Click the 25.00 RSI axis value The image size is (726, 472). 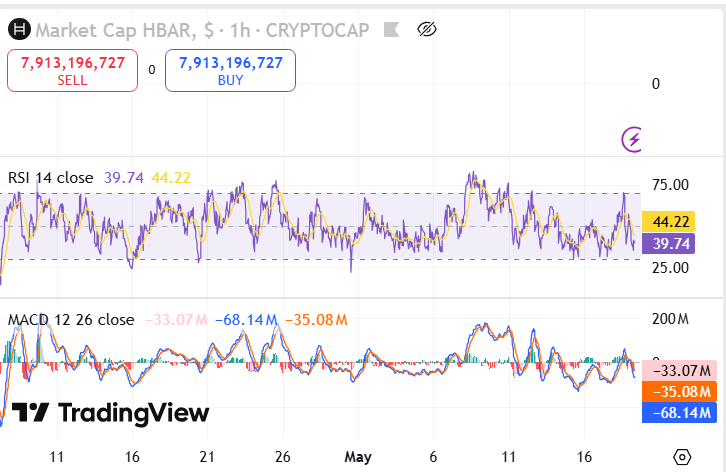pos(670,268)
